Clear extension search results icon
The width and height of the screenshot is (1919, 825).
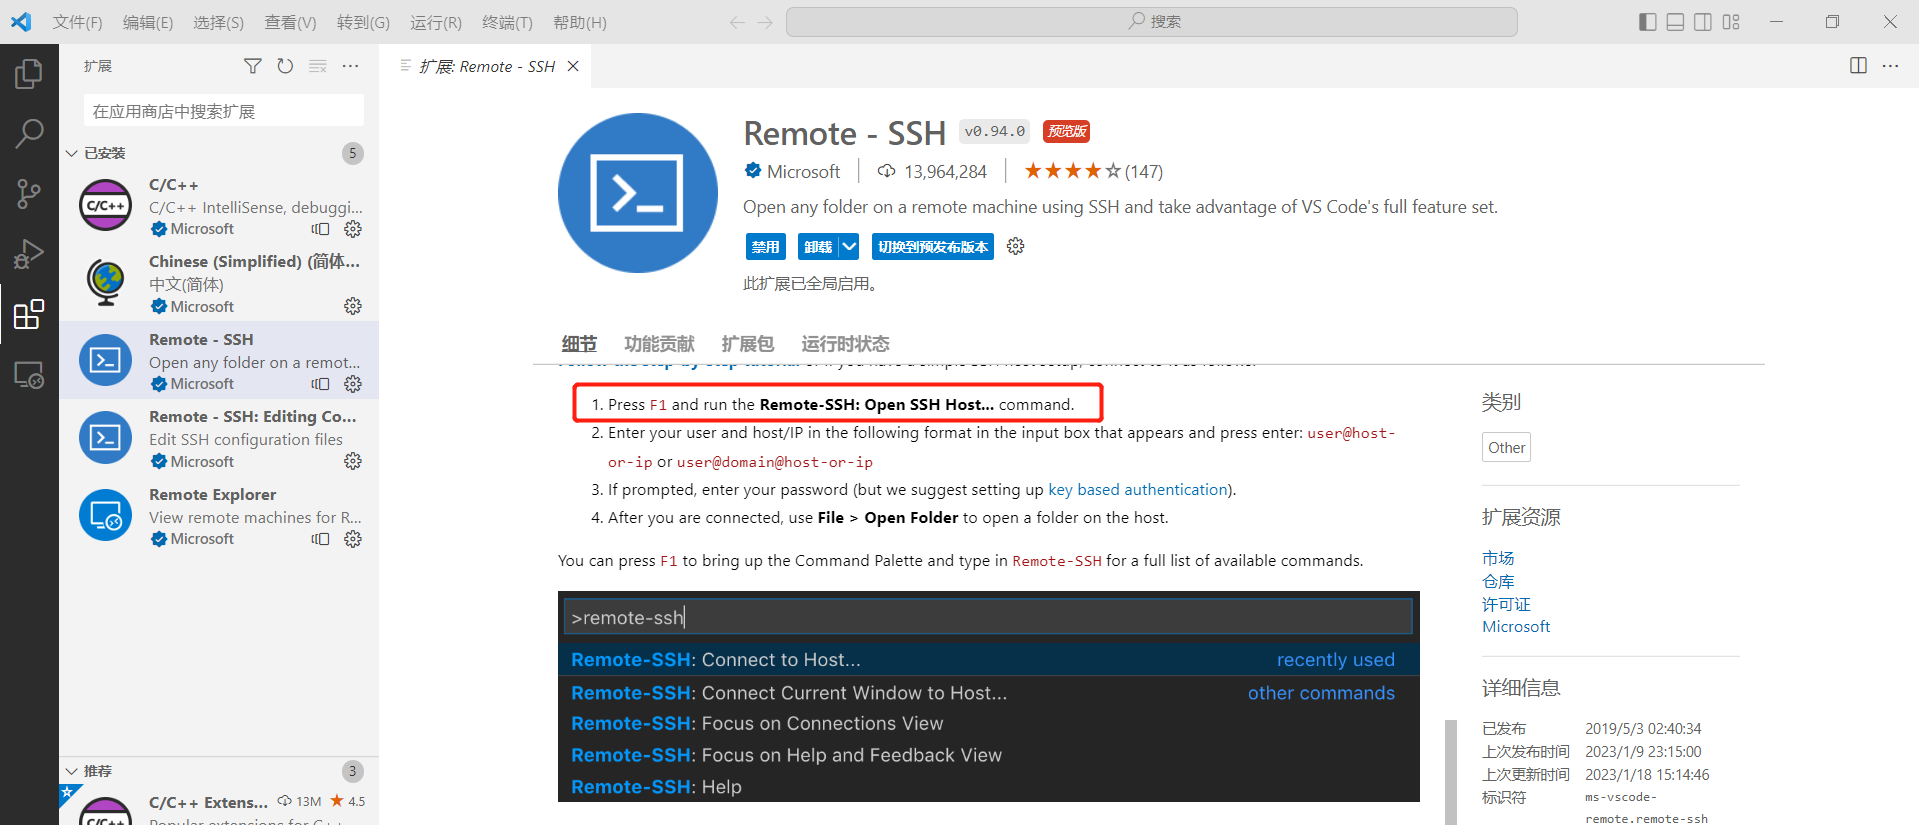(318, 66)
